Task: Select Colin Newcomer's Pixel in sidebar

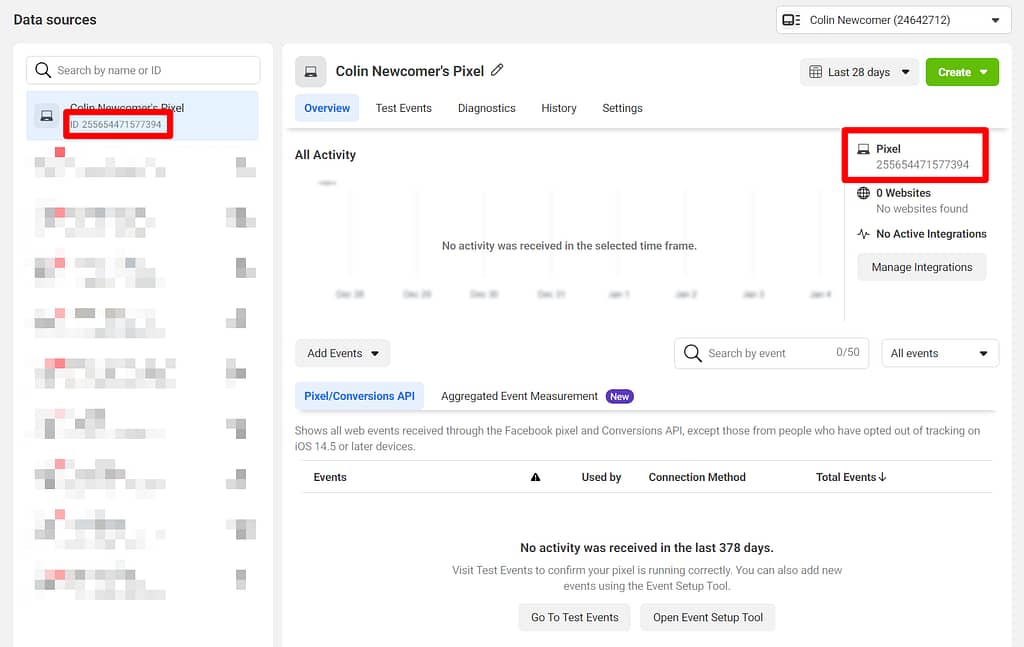Action: pos(142,116)
